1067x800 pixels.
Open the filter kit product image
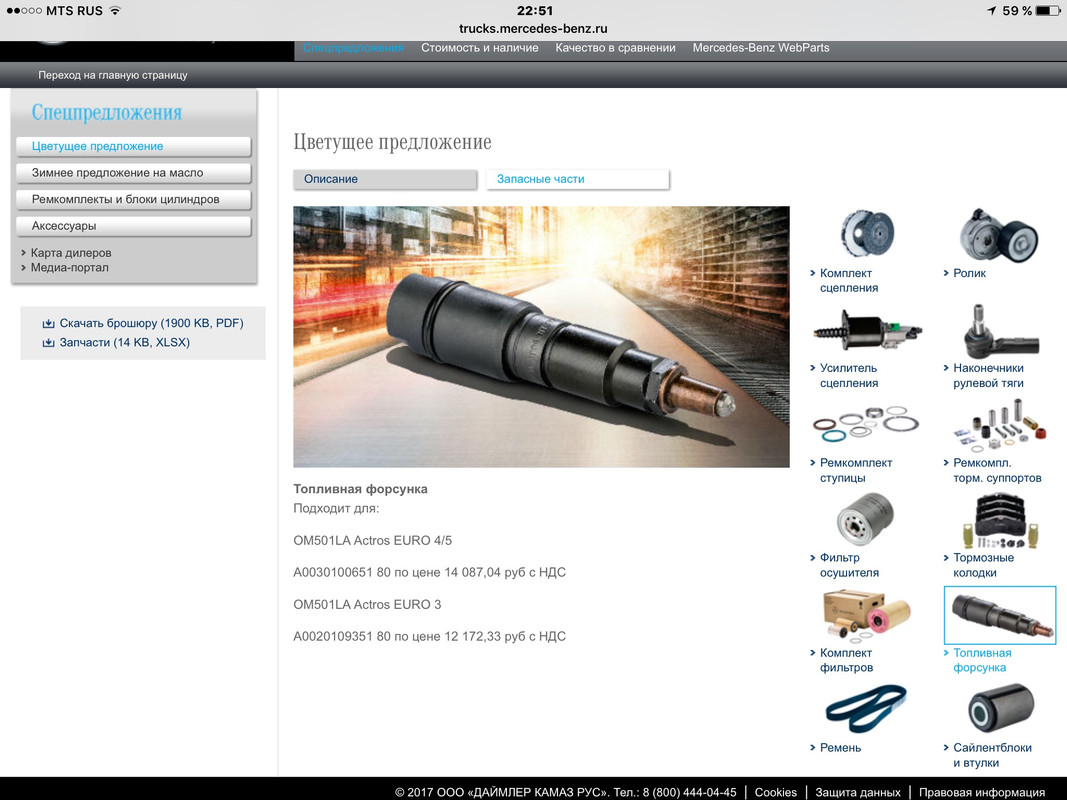click(x=866, y=614)
